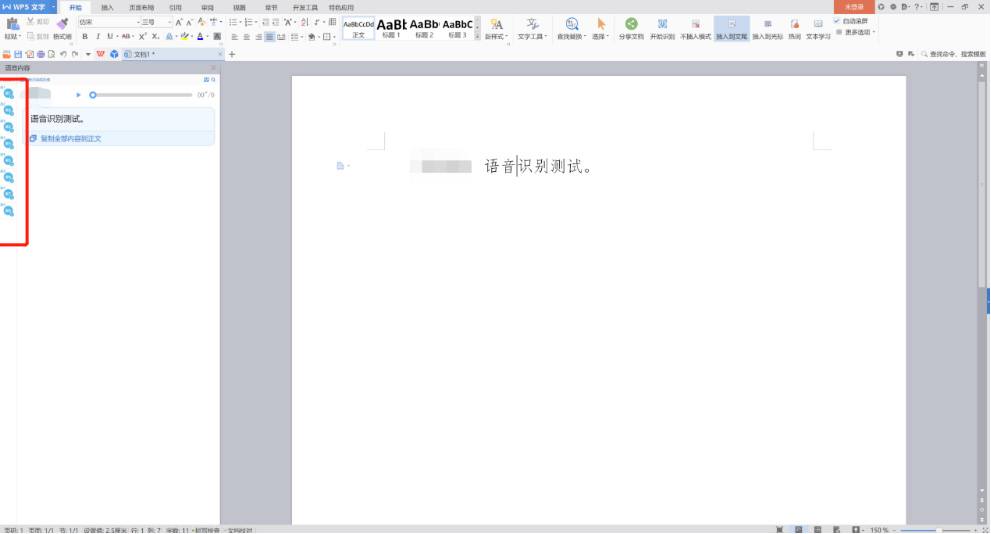Click the 查找替换 find and replace icon
This screenshot has width=991, height=534.
click(571, 24)
